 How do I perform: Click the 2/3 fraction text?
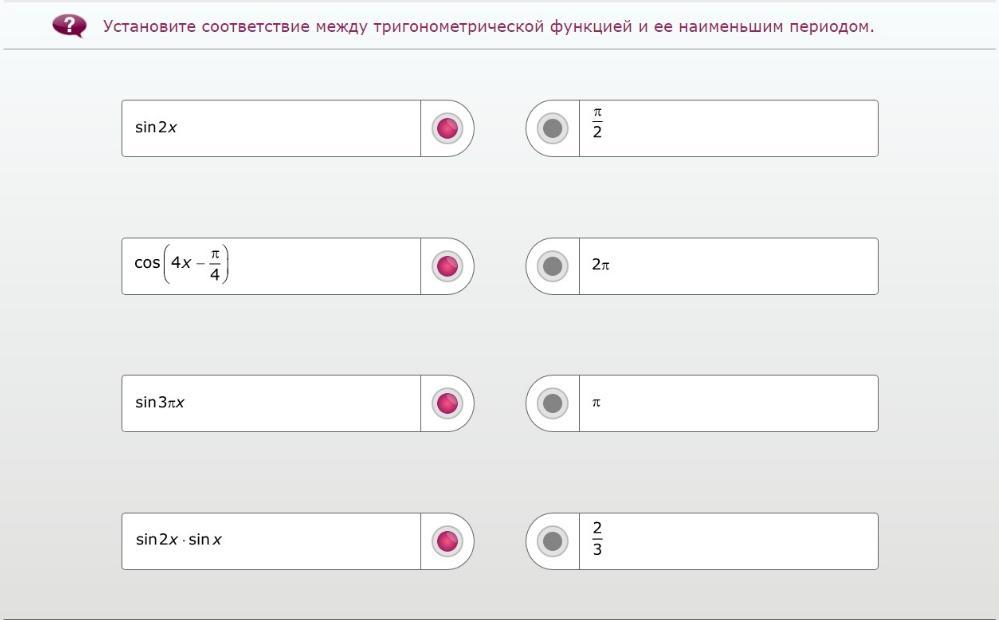[597, 539]
